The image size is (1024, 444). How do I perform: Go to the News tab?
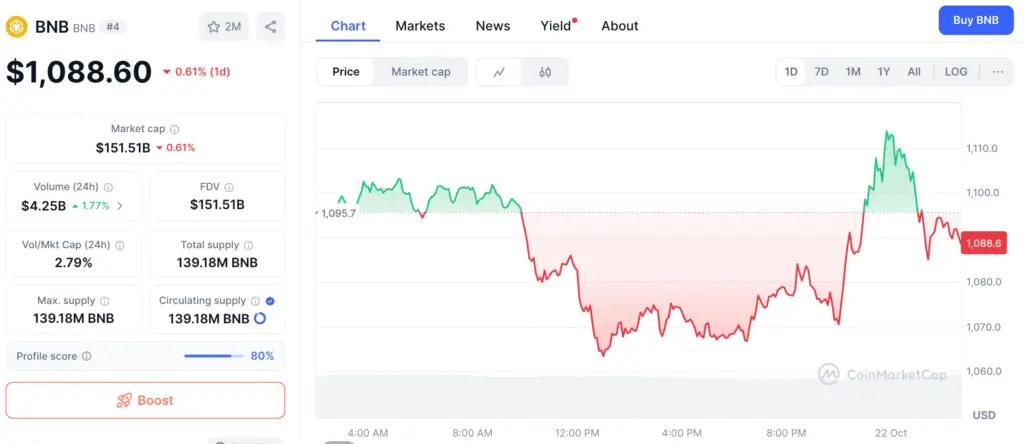point(493,26)
